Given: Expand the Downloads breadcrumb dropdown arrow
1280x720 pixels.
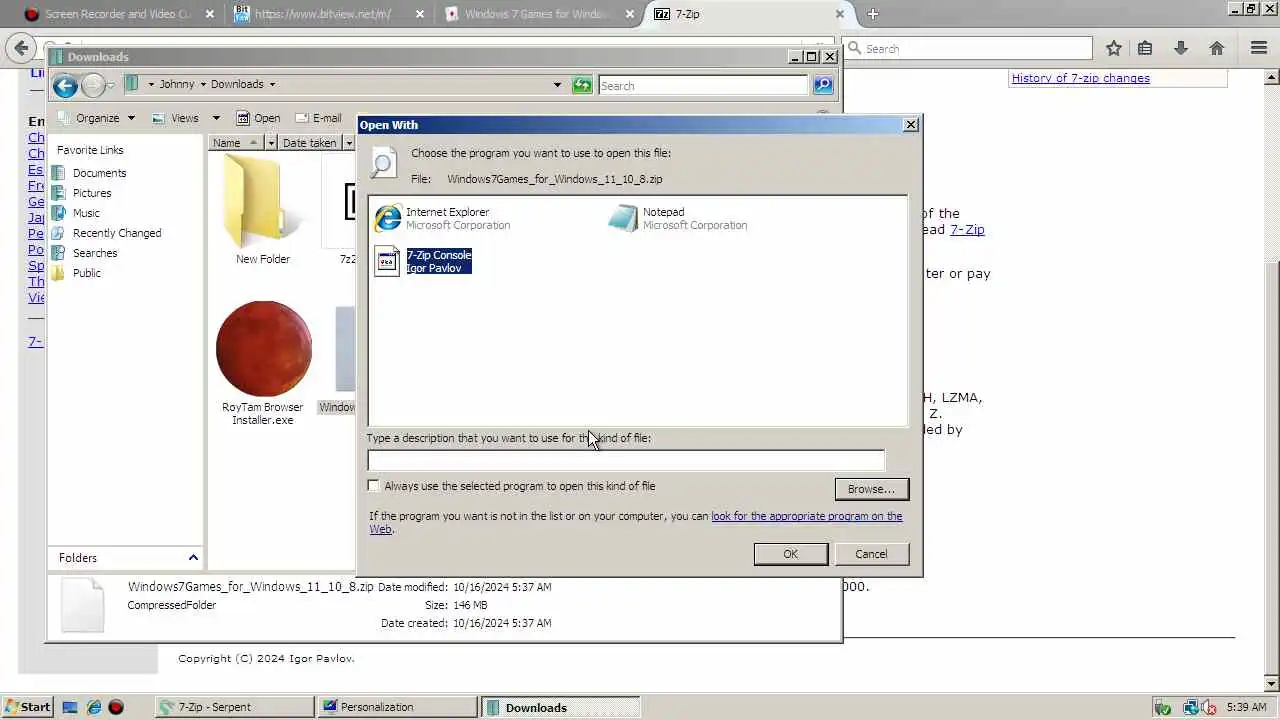Looking at the screenshot, I should click(x=272, y=85).
